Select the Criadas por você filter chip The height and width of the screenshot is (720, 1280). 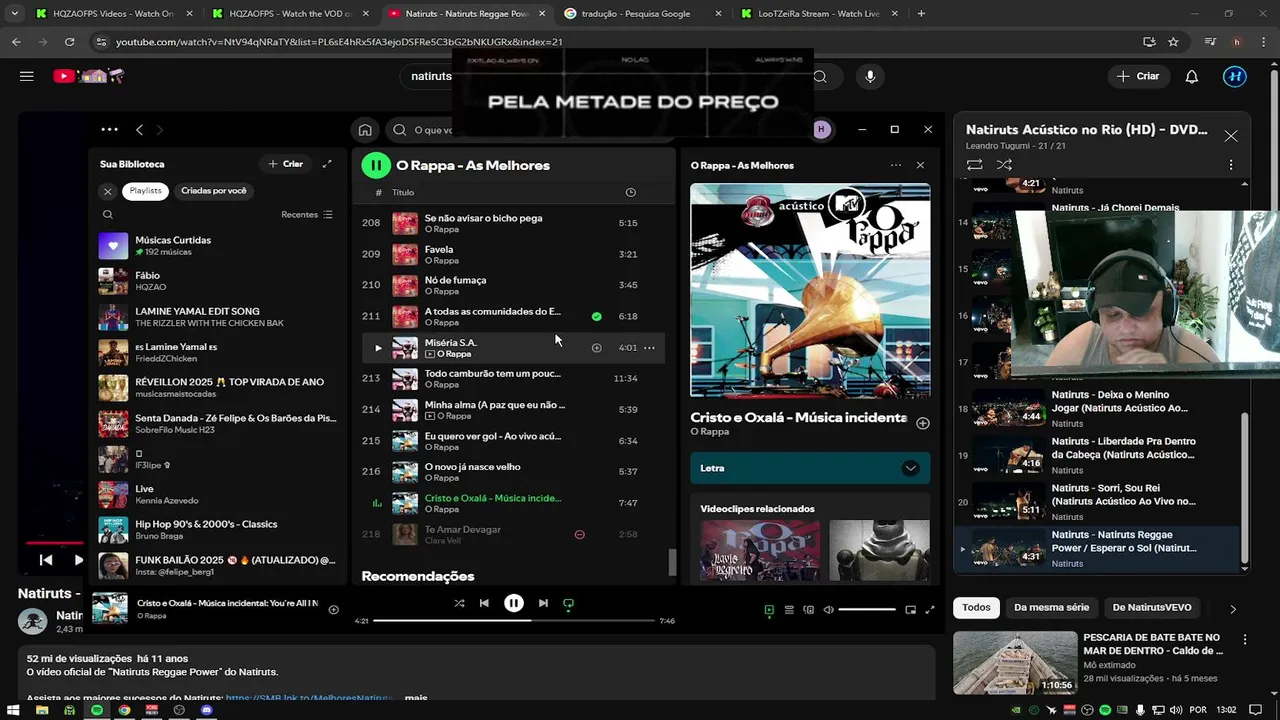(213, 191)
